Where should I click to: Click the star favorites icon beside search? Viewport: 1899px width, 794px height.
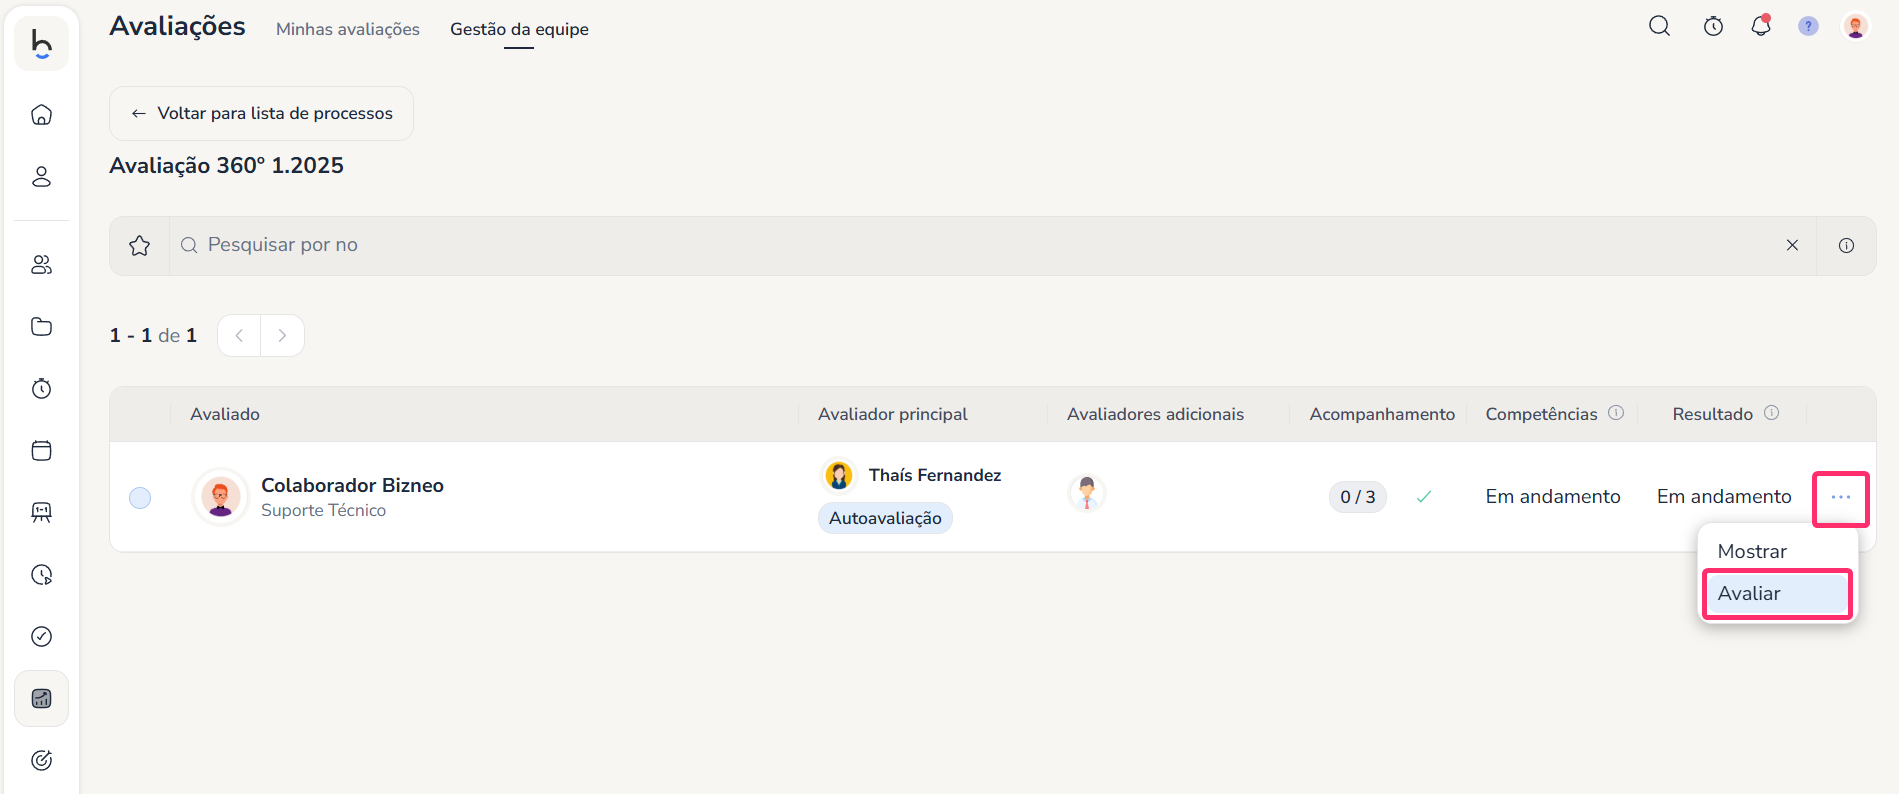tap(140, 246)
